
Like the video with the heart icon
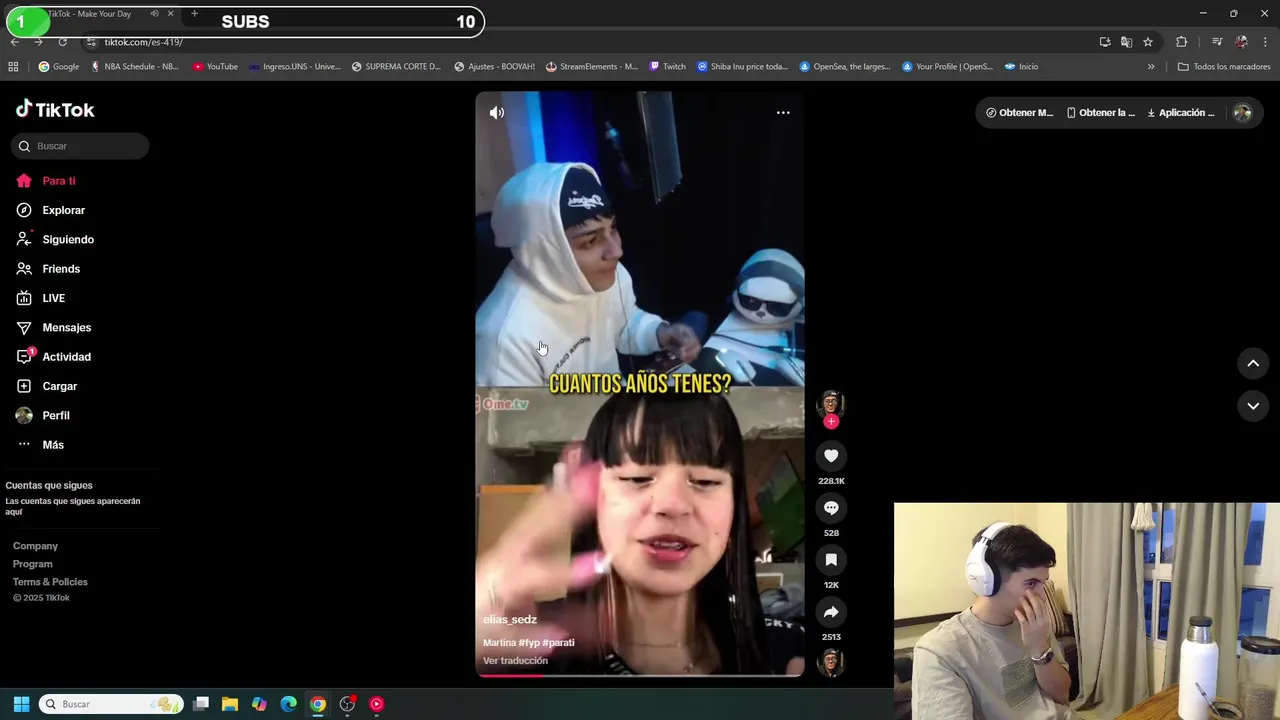831,456
